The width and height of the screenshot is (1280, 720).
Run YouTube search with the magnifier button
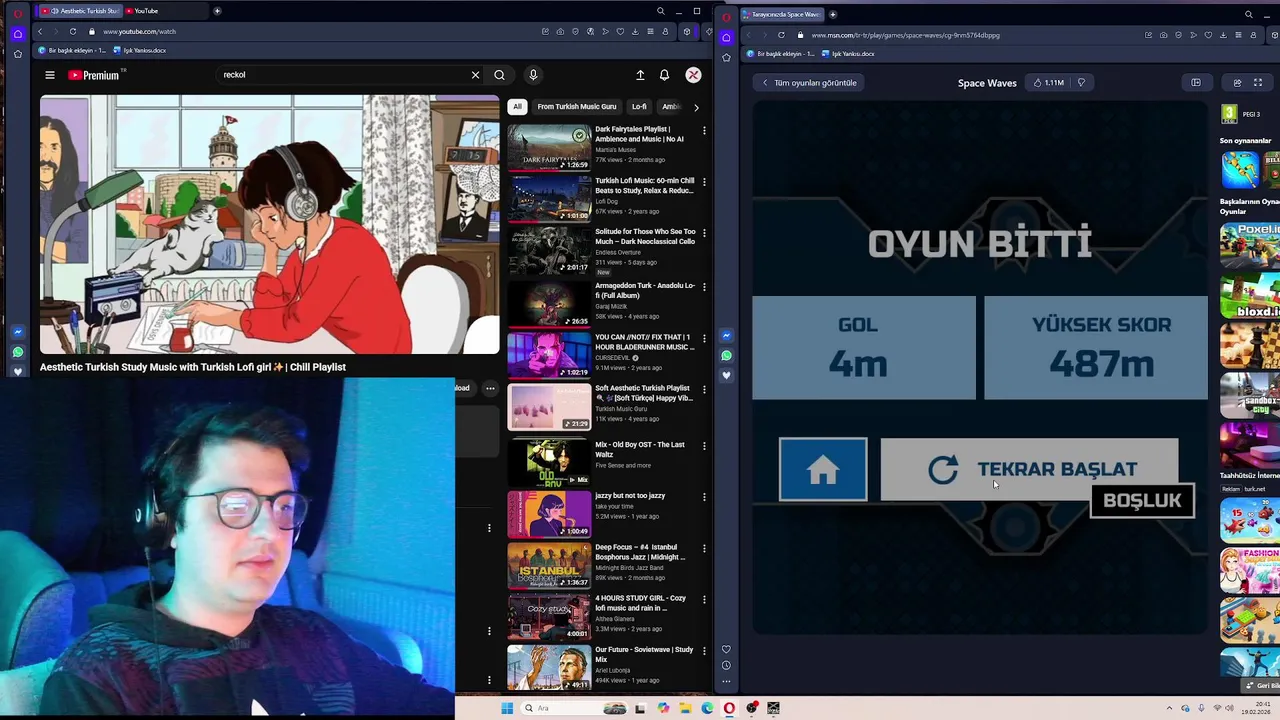[499, 75]
